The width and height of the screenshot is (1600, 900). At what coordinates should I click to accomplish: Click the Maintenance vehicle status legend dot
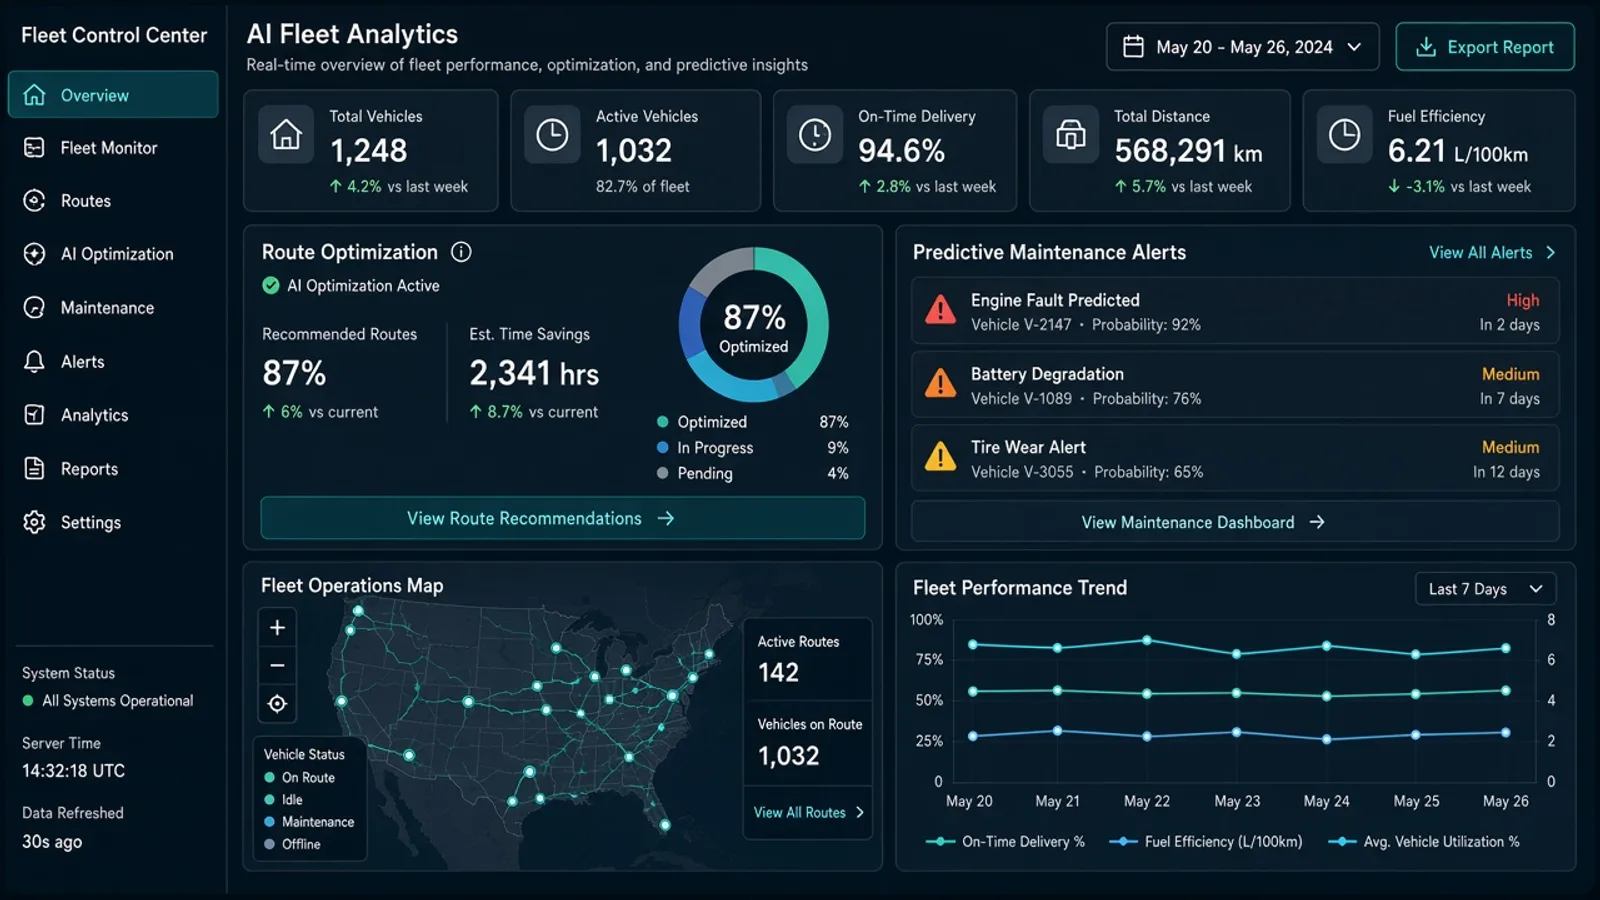click(x=269, y=822)
